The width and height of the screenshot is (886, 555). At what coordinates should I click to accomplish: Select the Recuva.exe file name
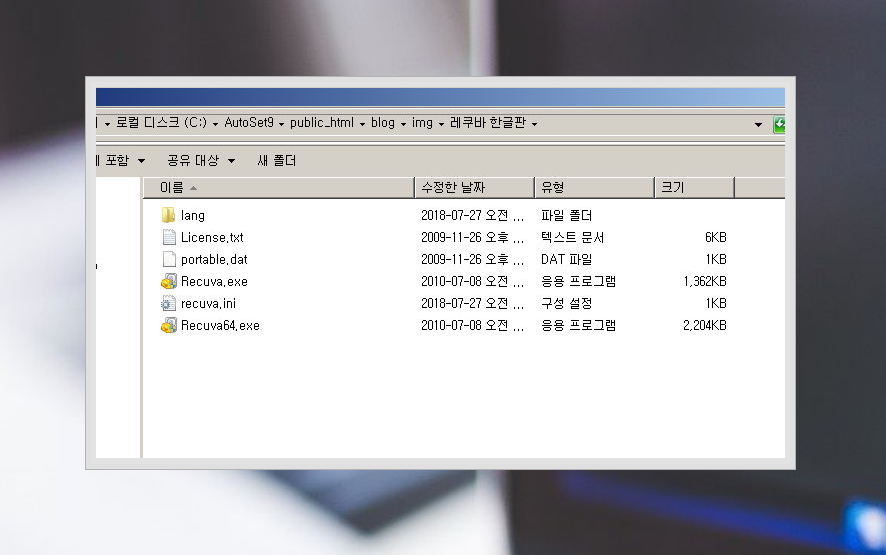214,281
